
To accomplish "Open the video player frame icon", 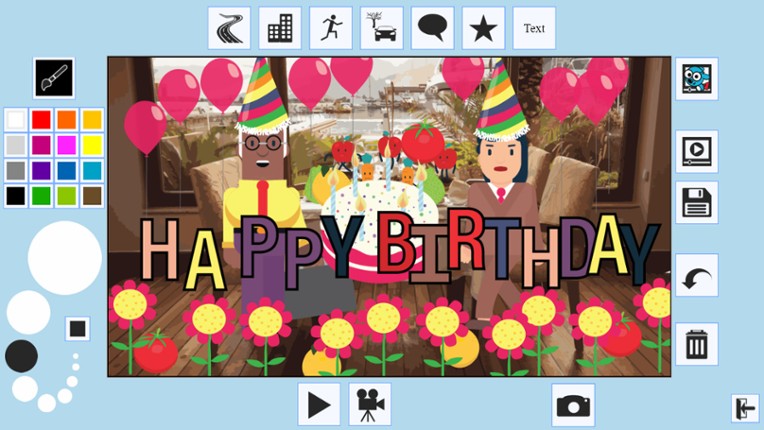I will [697, 151].
